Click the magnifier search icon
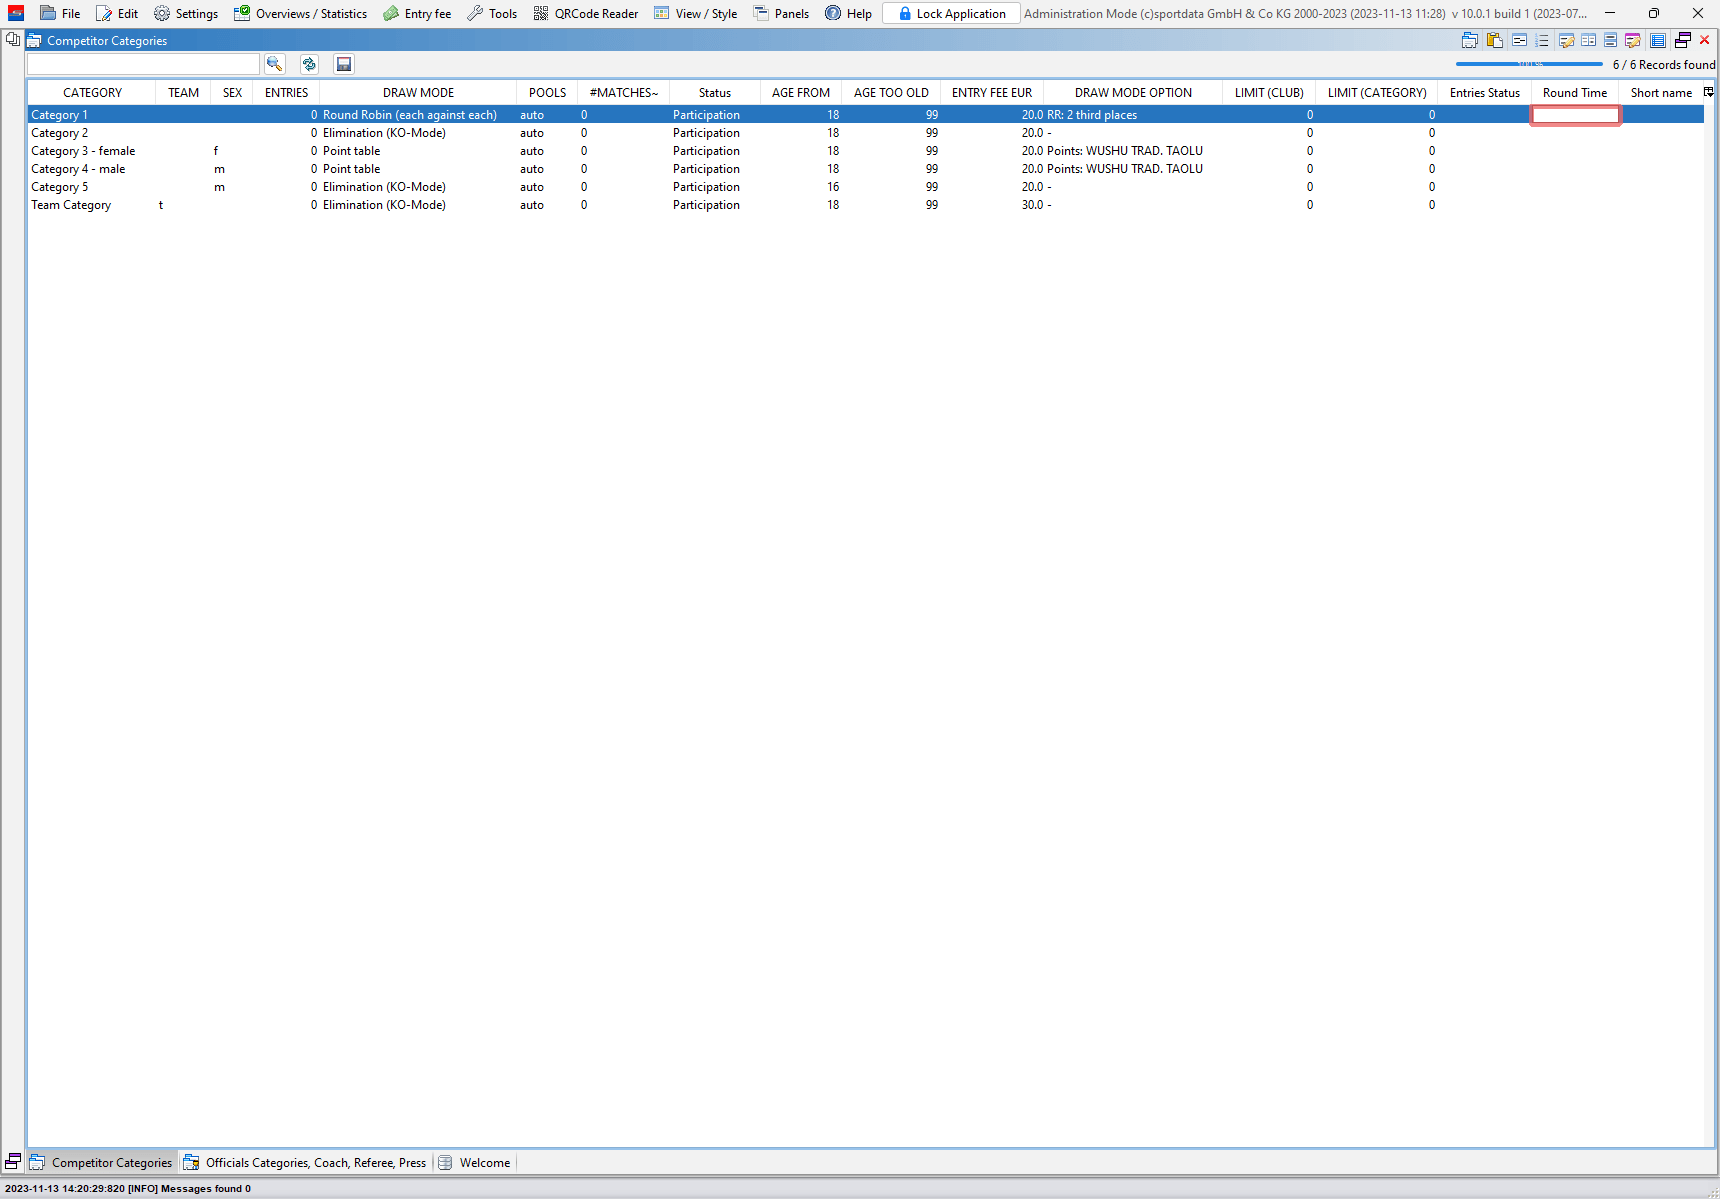This screenshot has width=1720, height=1200. tap(274, 64)
